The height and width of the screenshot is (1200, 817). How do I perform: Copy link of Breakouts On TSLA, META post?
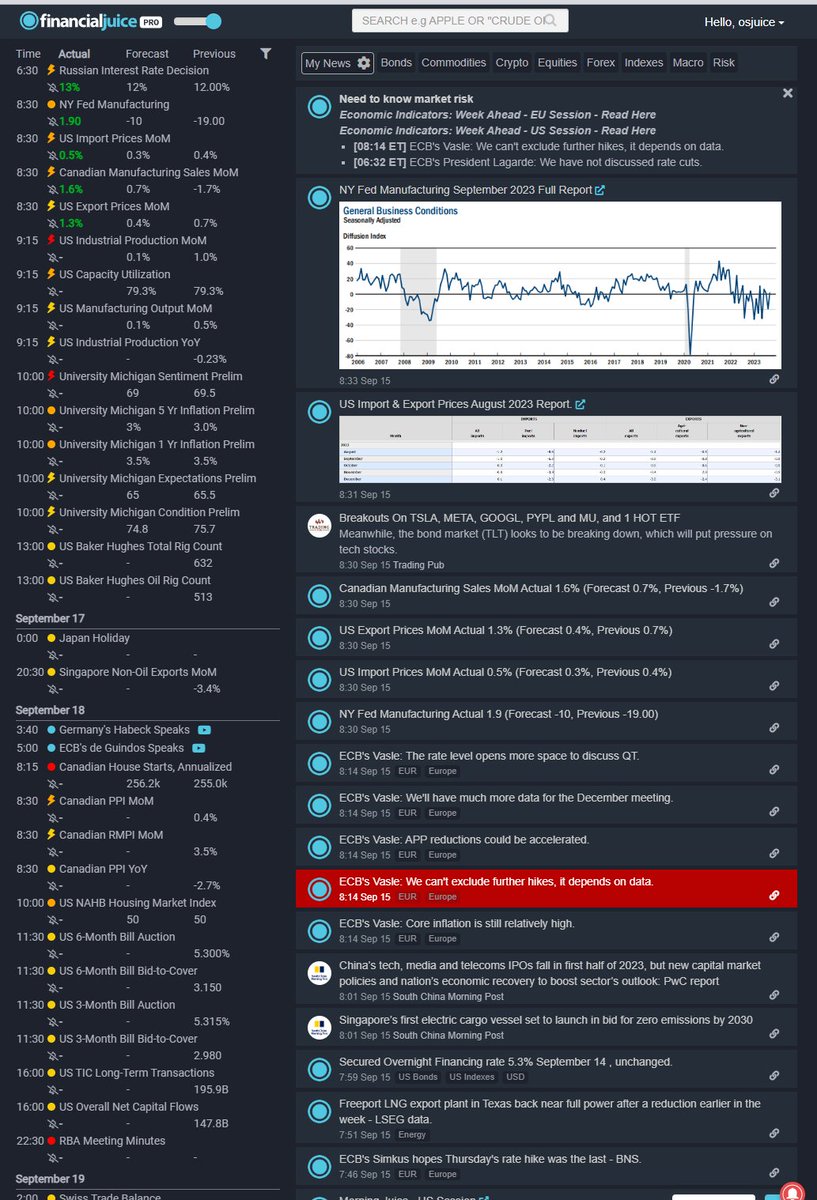coord(774,563)
